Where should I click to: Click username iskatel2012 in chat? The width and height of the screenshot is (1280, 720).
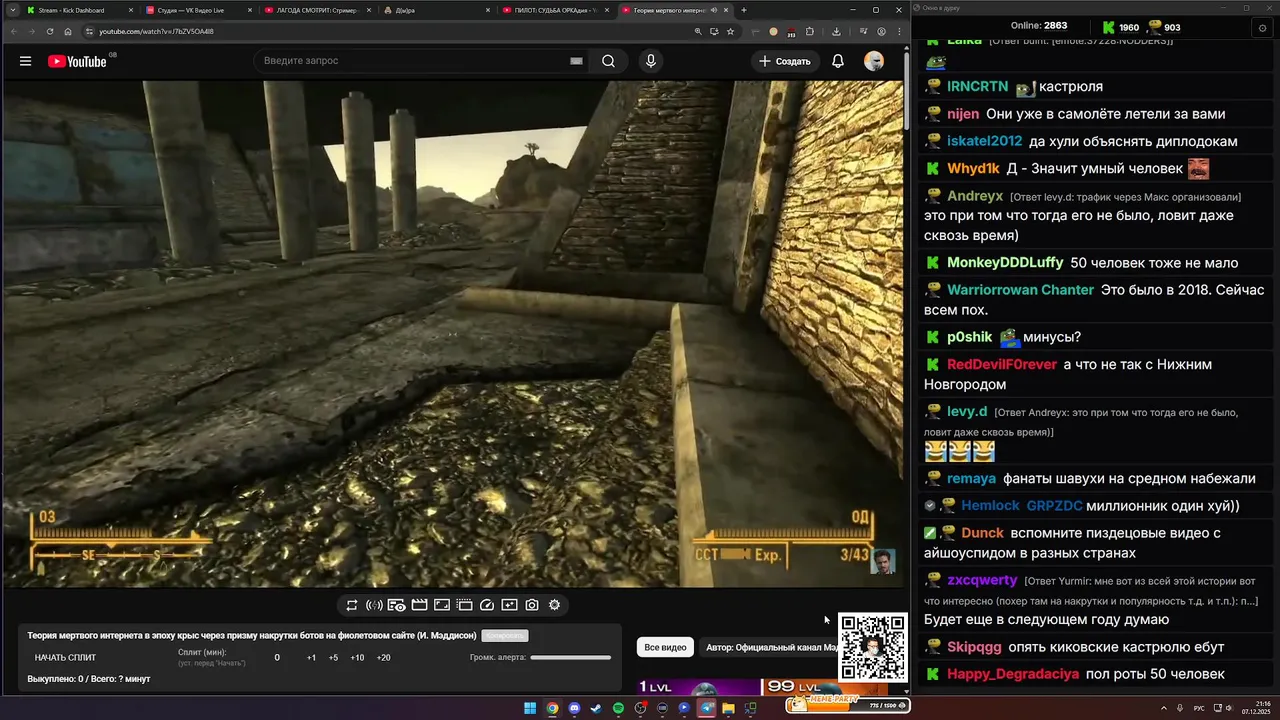pyautogui.click(x=985, y=141)
